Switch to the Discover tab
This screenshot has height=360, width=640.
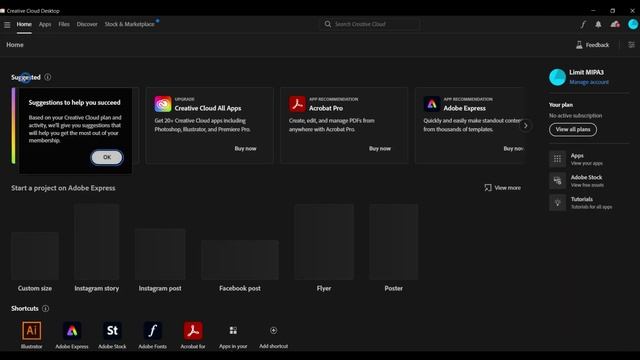pos(87,24)
